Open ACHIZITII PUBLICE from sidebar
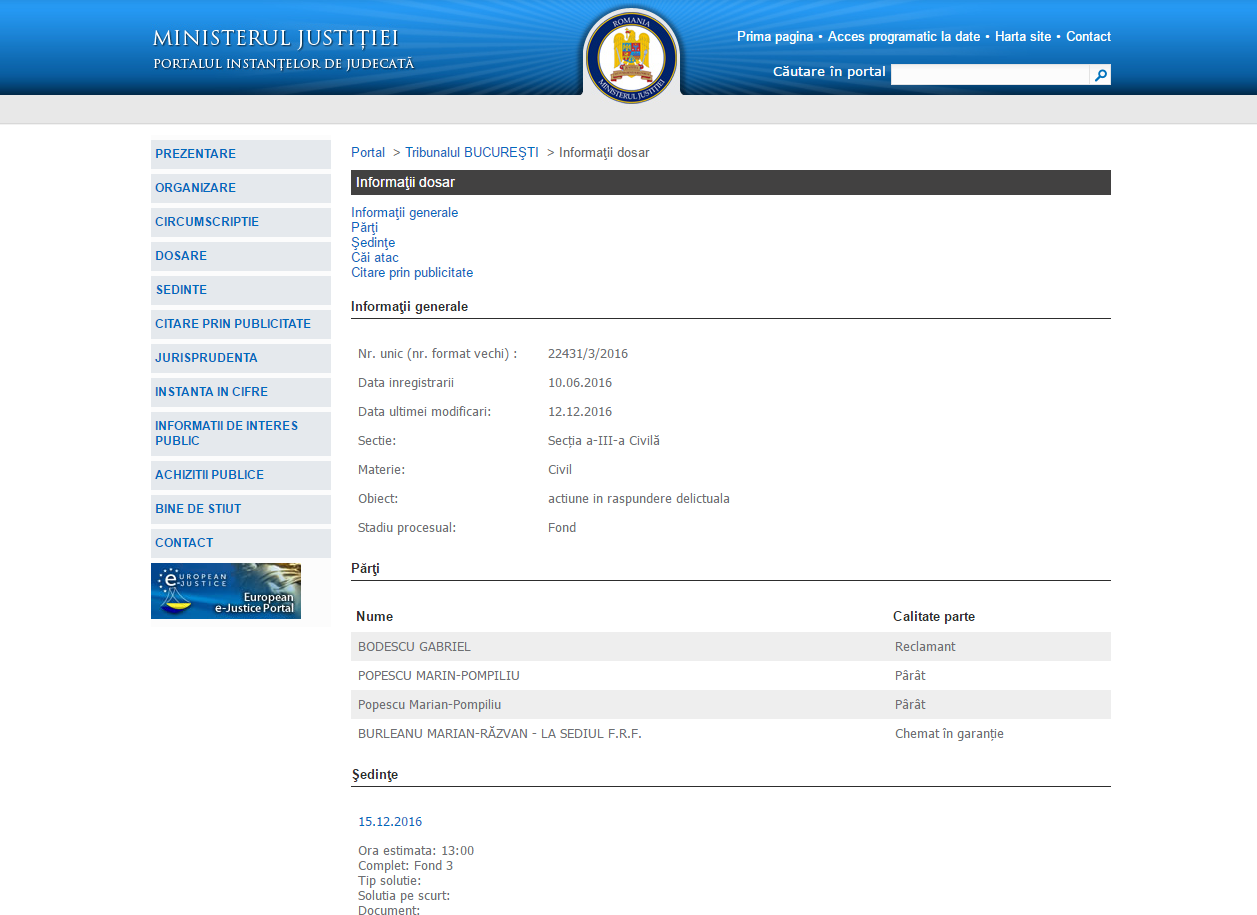The width and height of the screenshot is (1257, 915). pyautogui.click(x=209, y=475)
